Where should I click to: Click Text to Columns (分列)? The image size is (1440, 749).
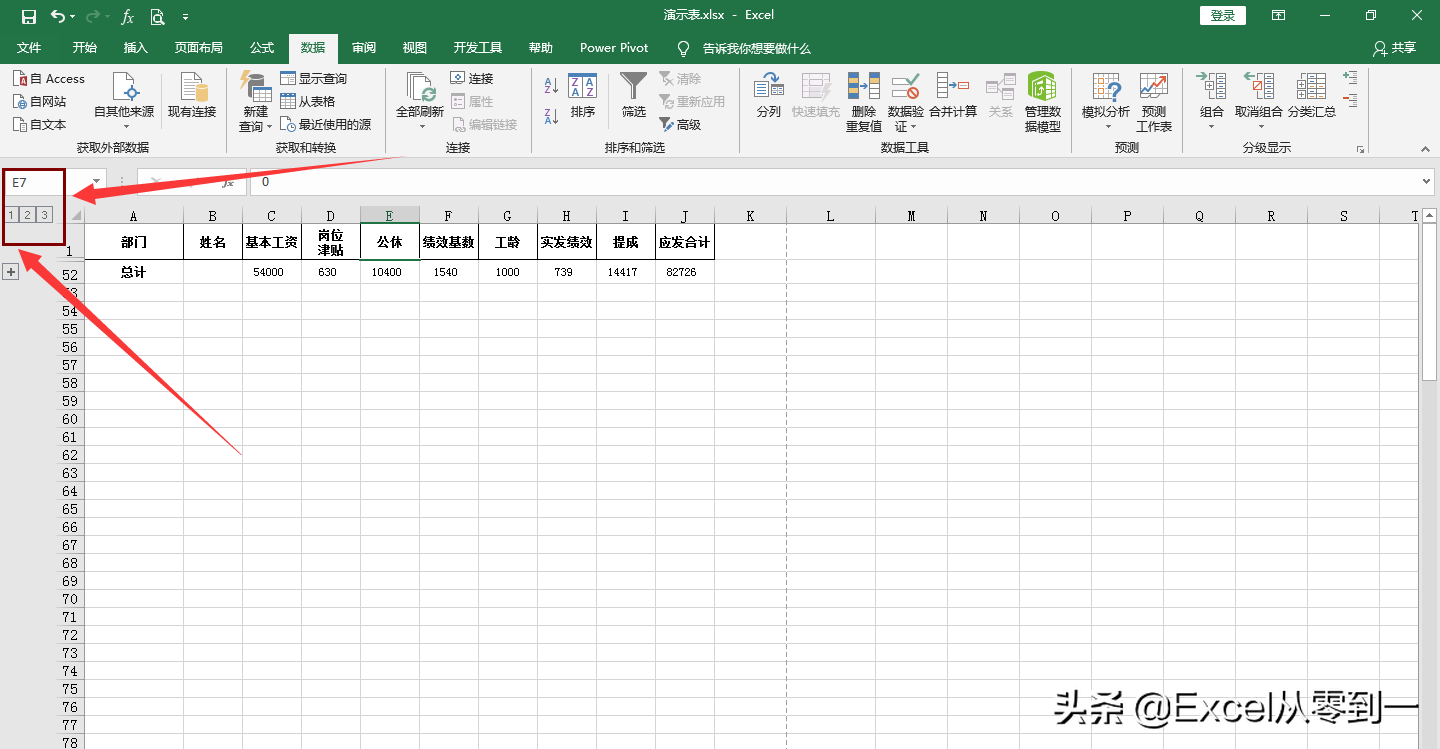click(768, 96)
